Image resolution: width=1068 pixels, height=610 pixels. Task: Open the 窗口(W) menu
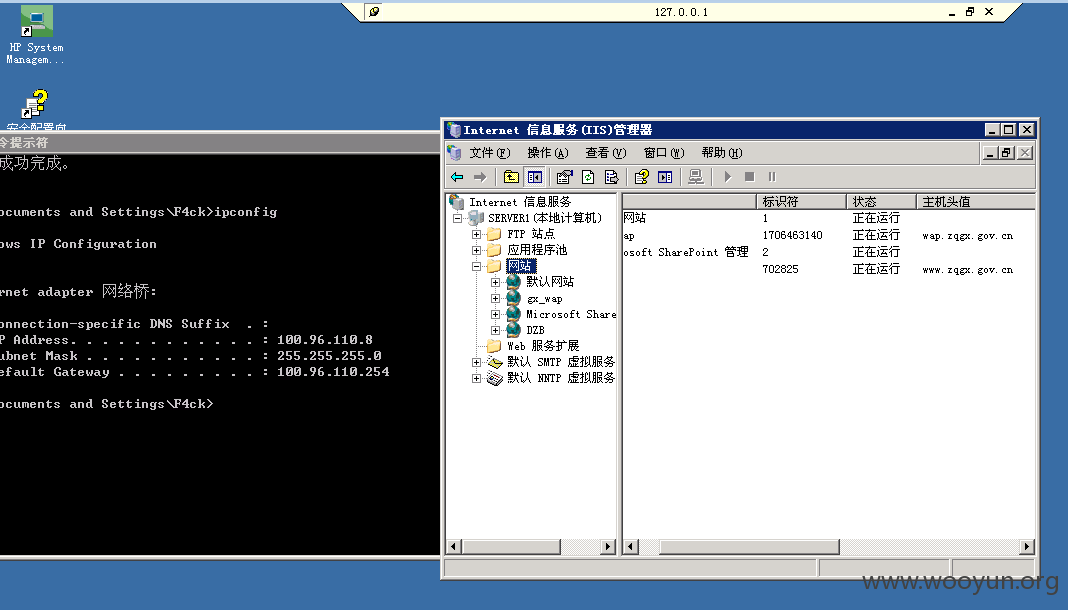(664, 152)
